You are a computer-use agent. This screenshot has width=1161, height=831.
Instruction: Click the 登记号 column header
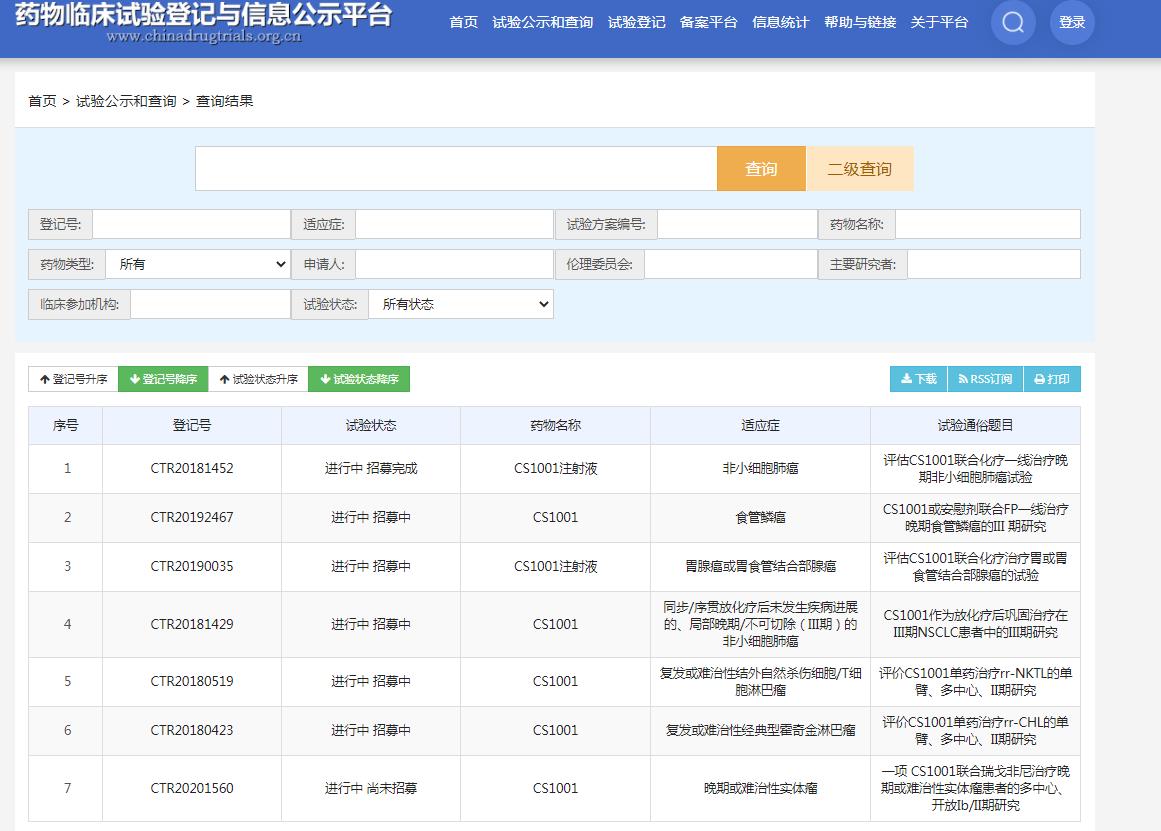tap(192, 425)
